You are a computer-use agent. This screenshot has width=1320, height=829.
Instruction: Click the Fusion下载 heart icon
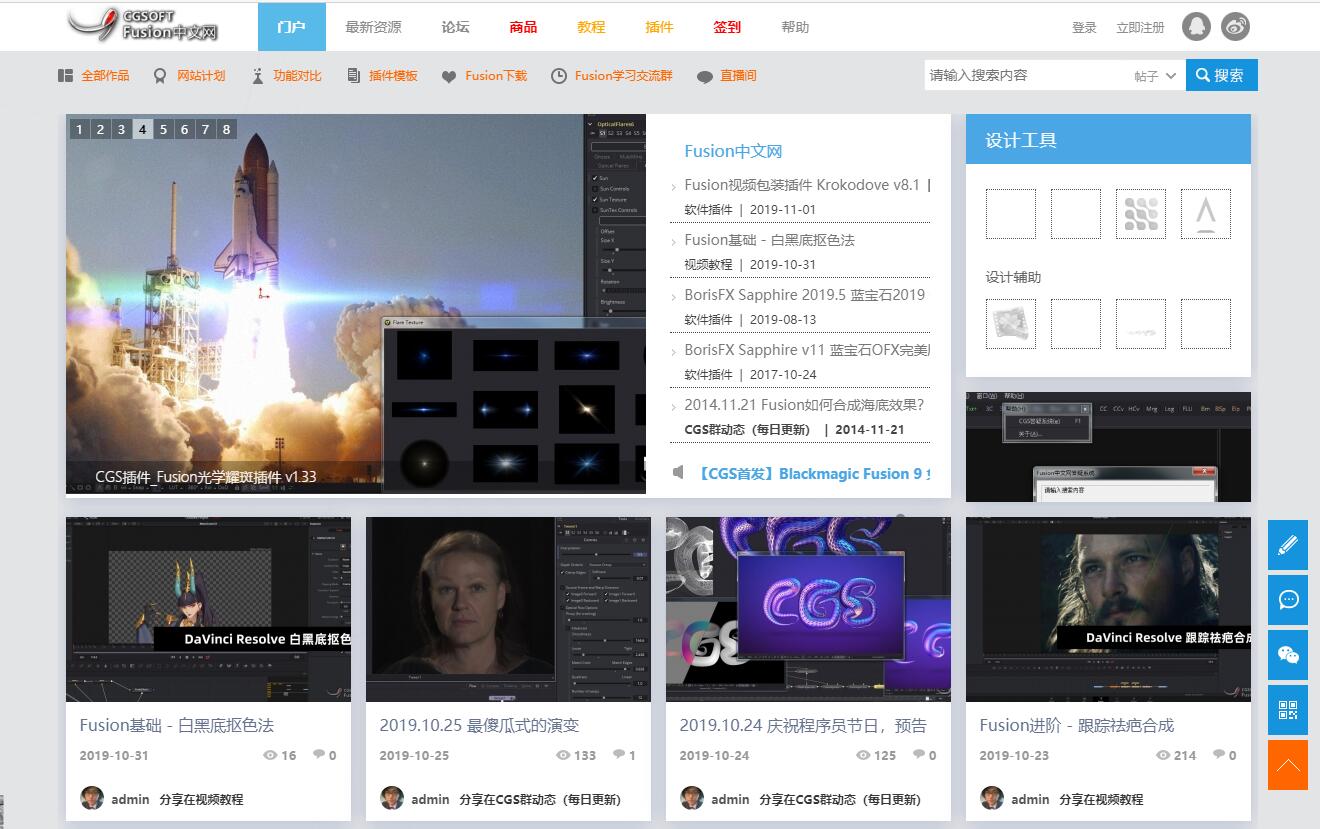(x=449, y=77)
